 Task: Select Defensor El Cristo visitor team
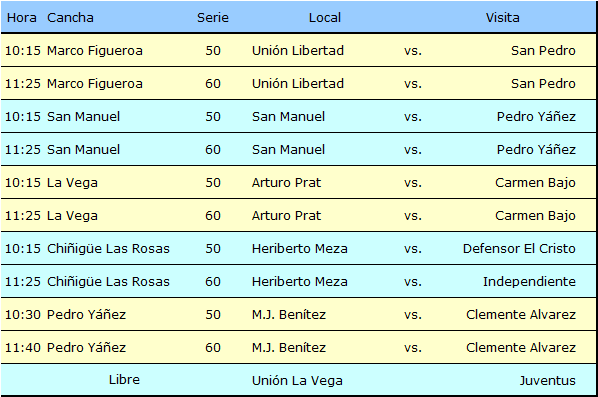pyautogui.click(x=519, y=249)
